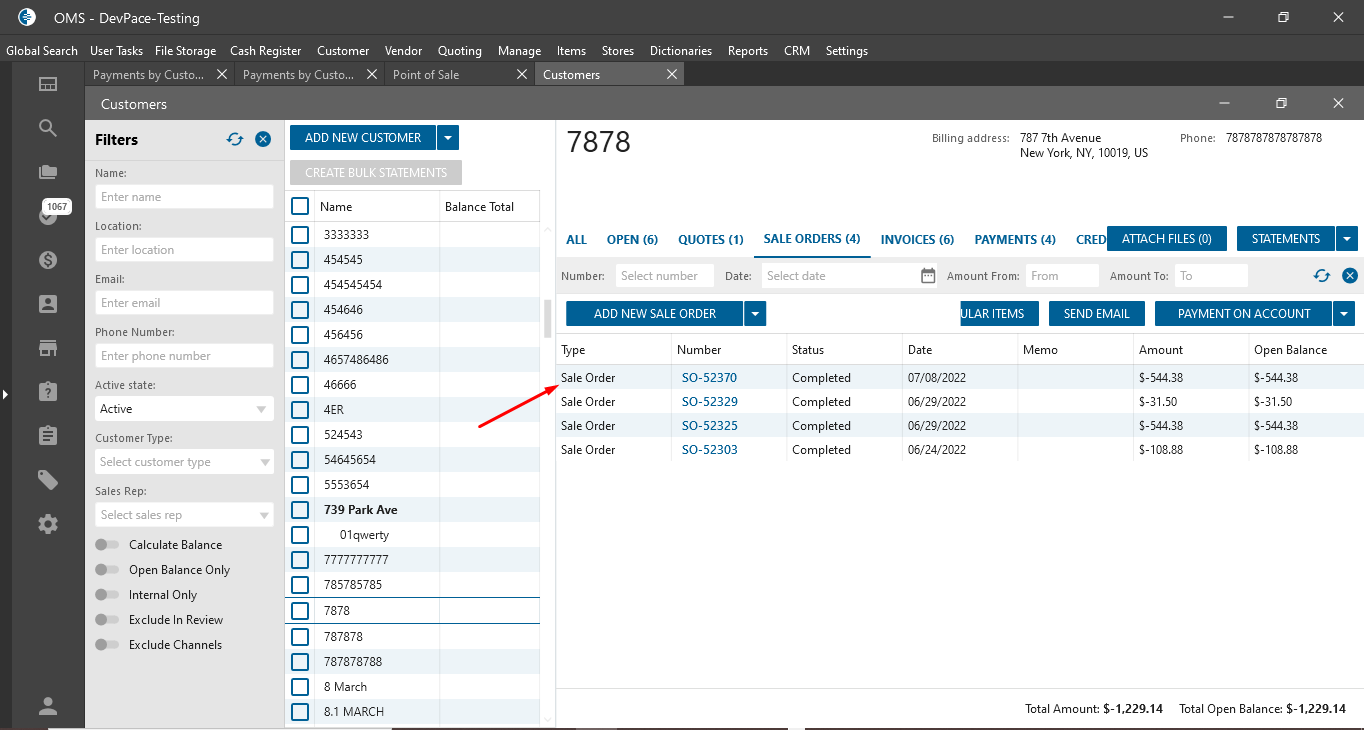Tick the checkbox for customer 3333333
Viewport: 1364px width, 730px height.
click(x=300, y=235)
